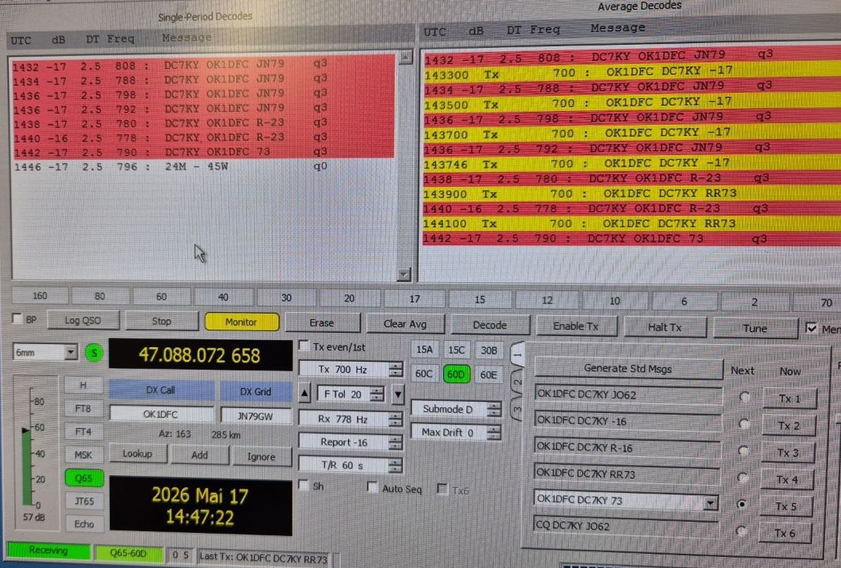
Task: Toggle the yellow Monitor button
Action: pyautogui.click(x=241, y=322)
